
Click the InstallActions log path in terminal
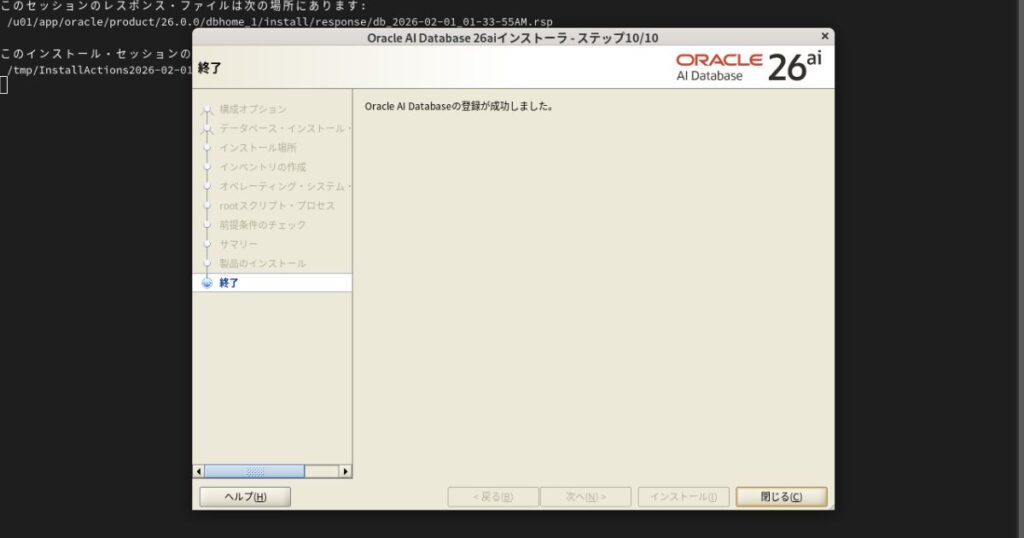tap(99, 70)
